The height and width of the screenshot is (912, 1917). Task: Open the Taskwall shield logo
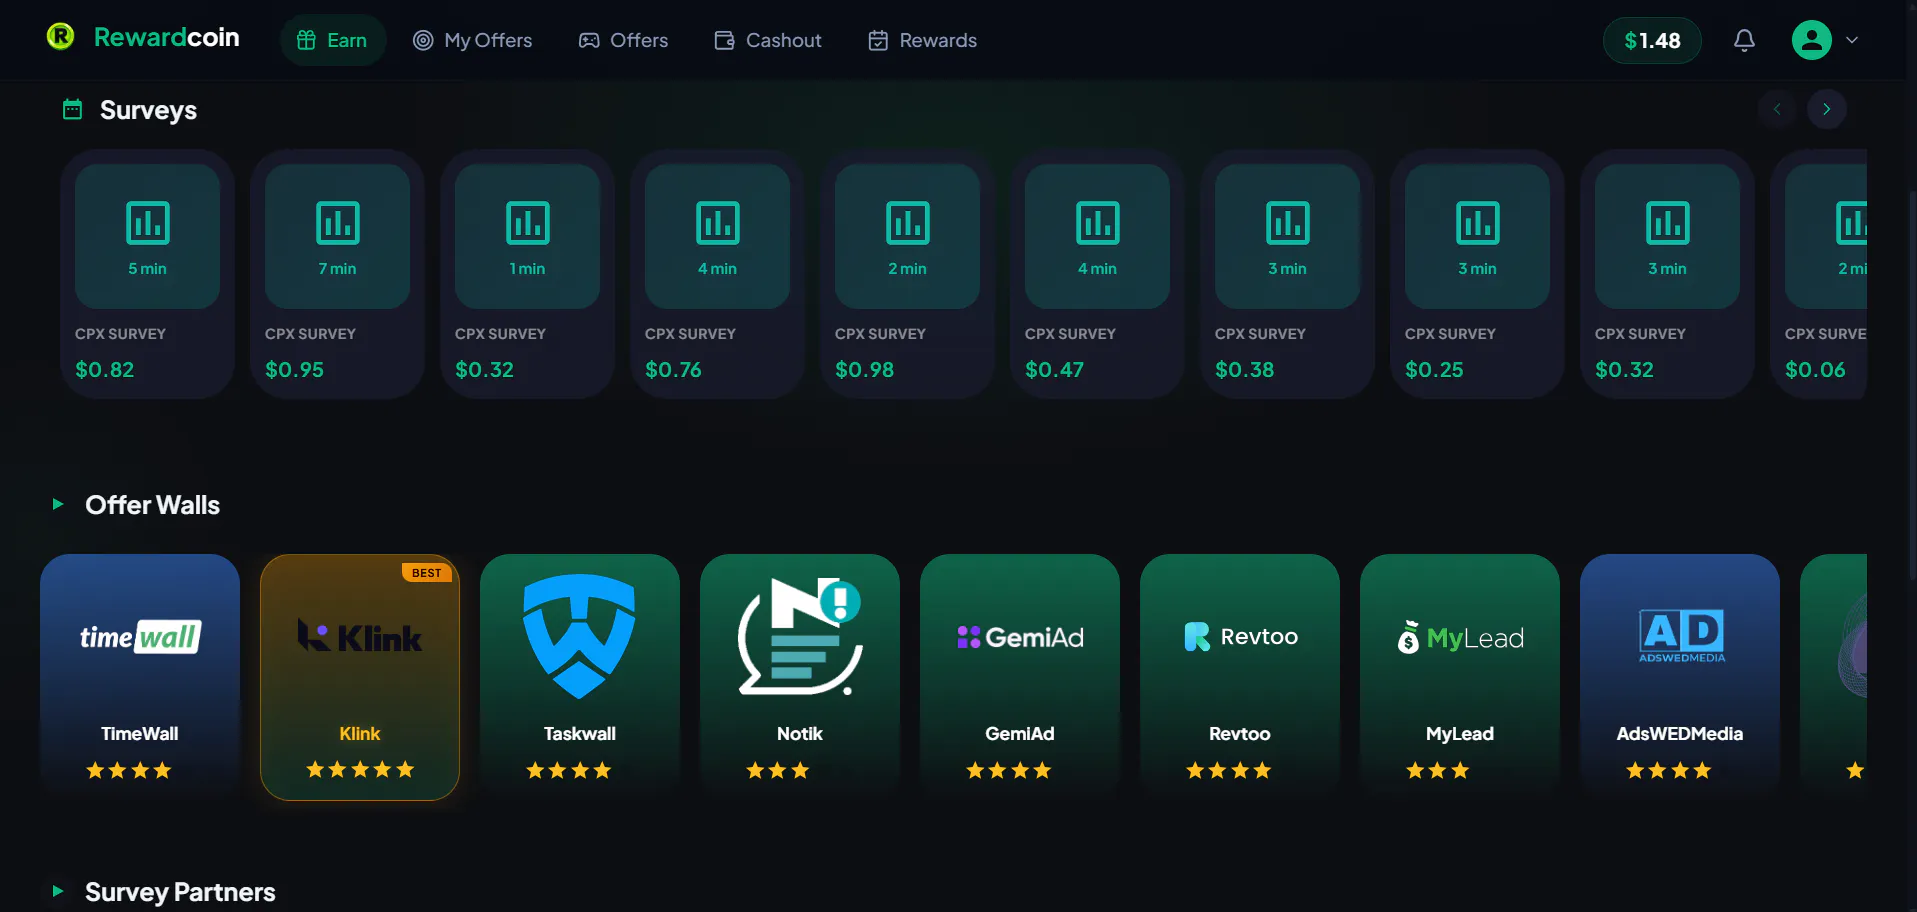[579, 636]
